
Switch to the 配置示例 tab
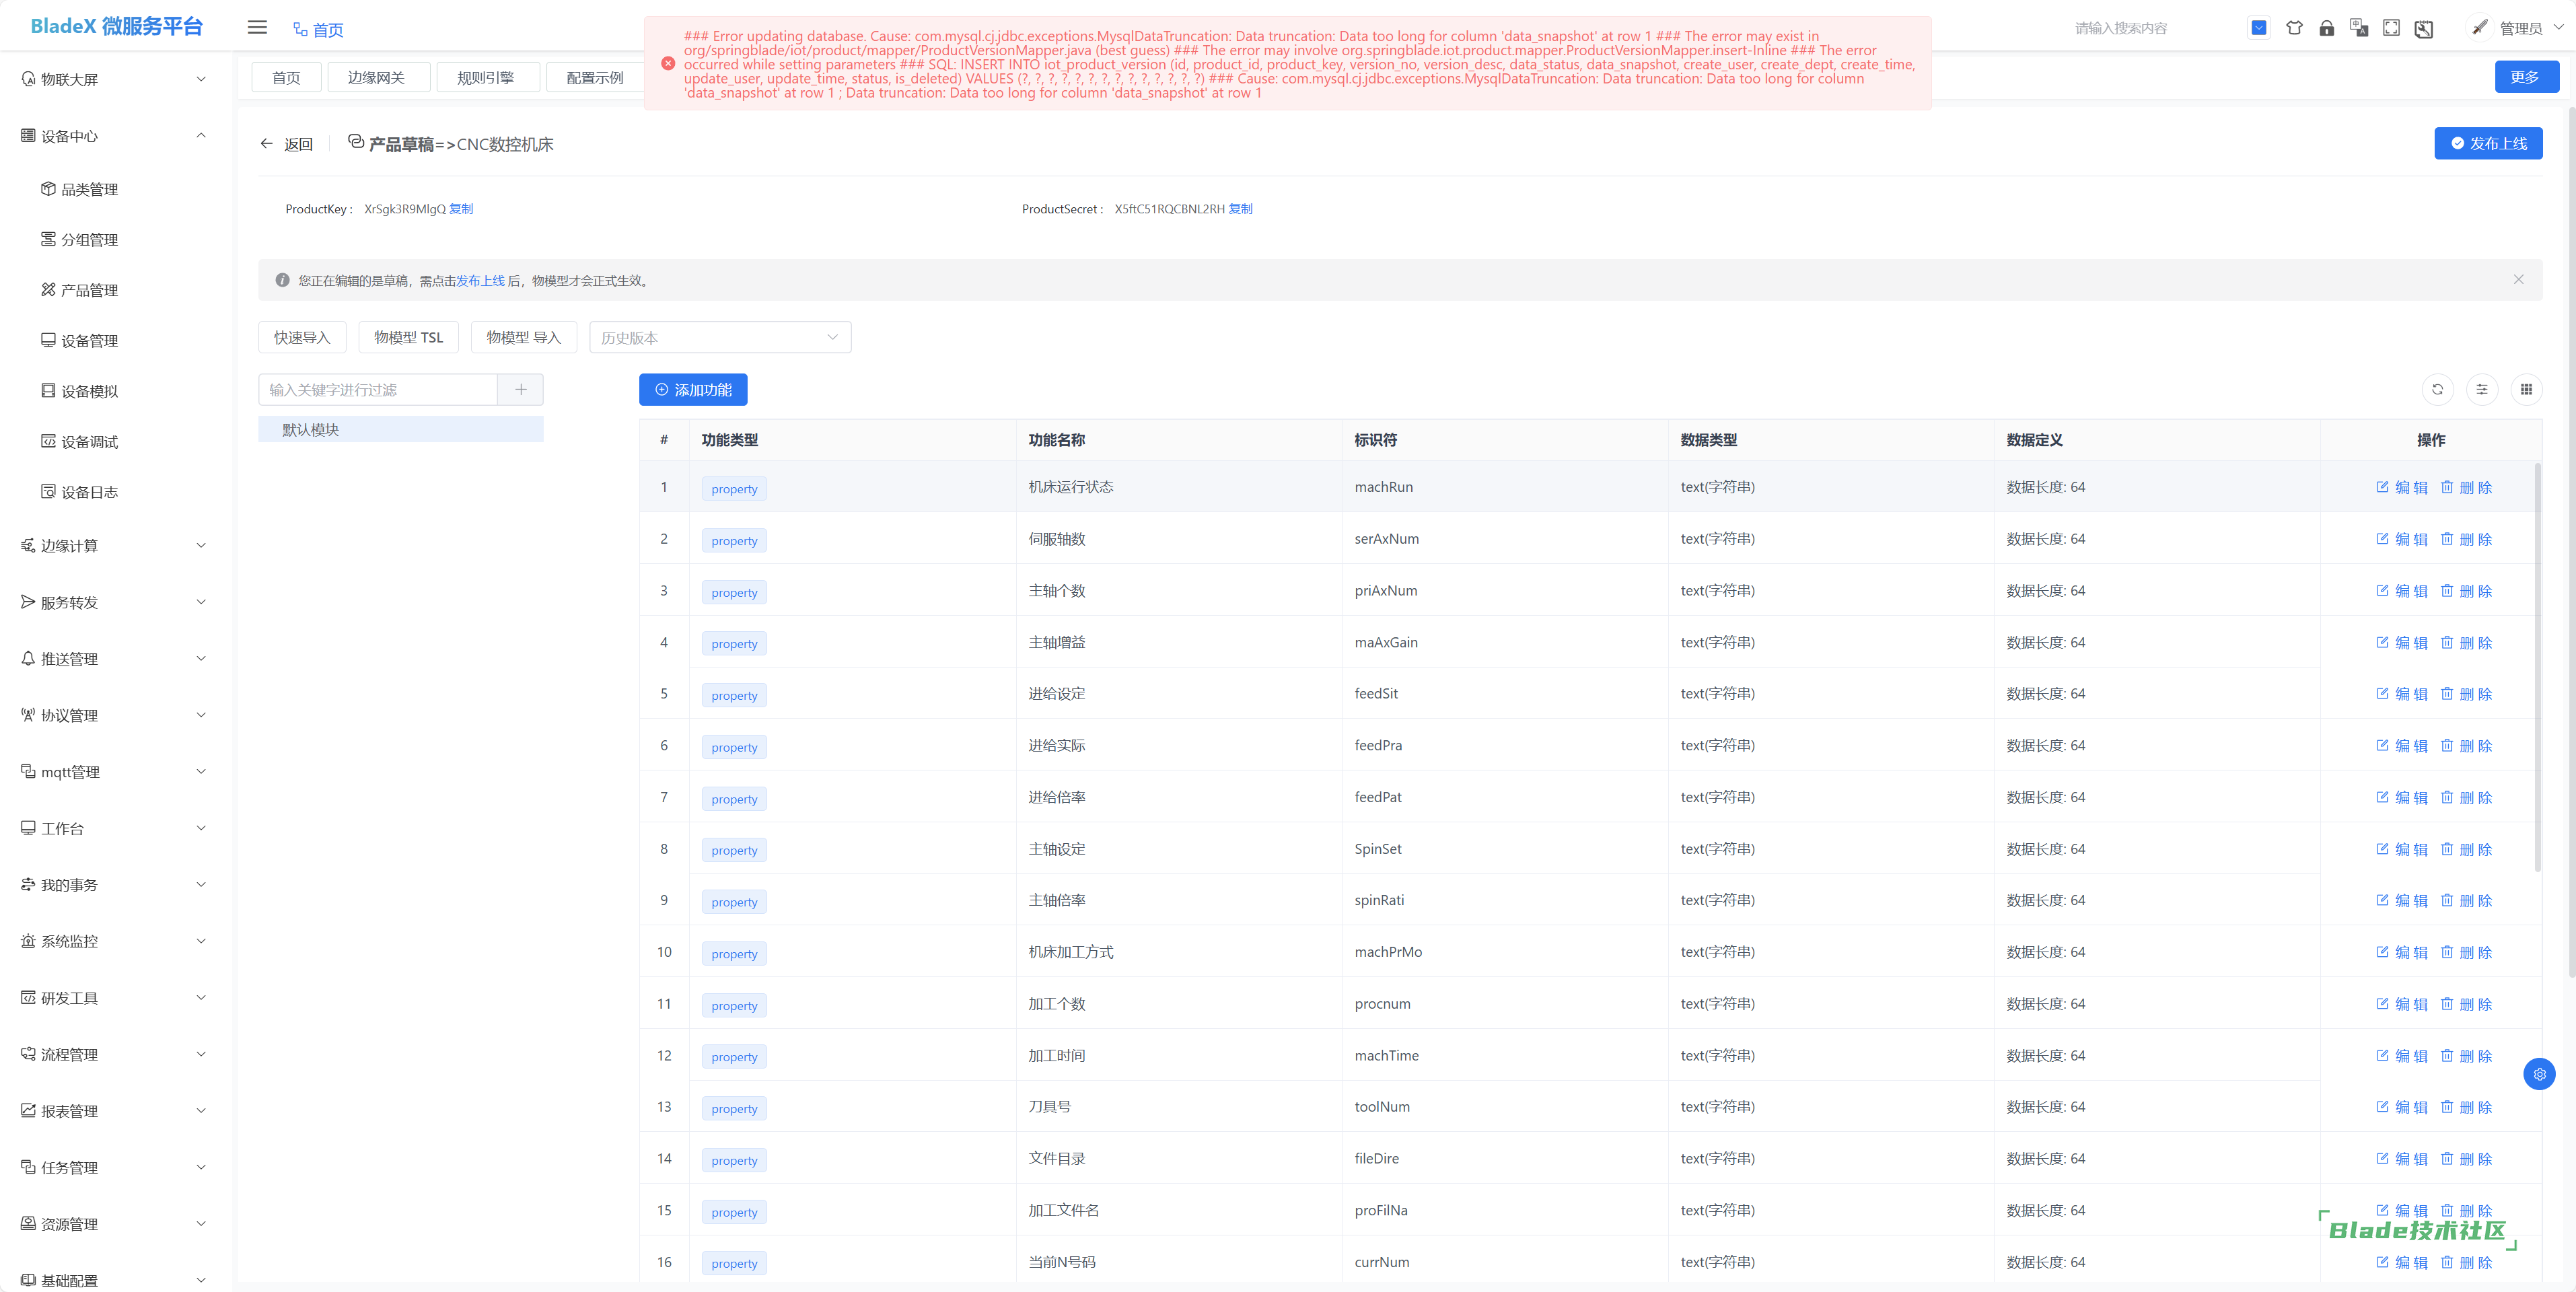click(x=595, y=78)
